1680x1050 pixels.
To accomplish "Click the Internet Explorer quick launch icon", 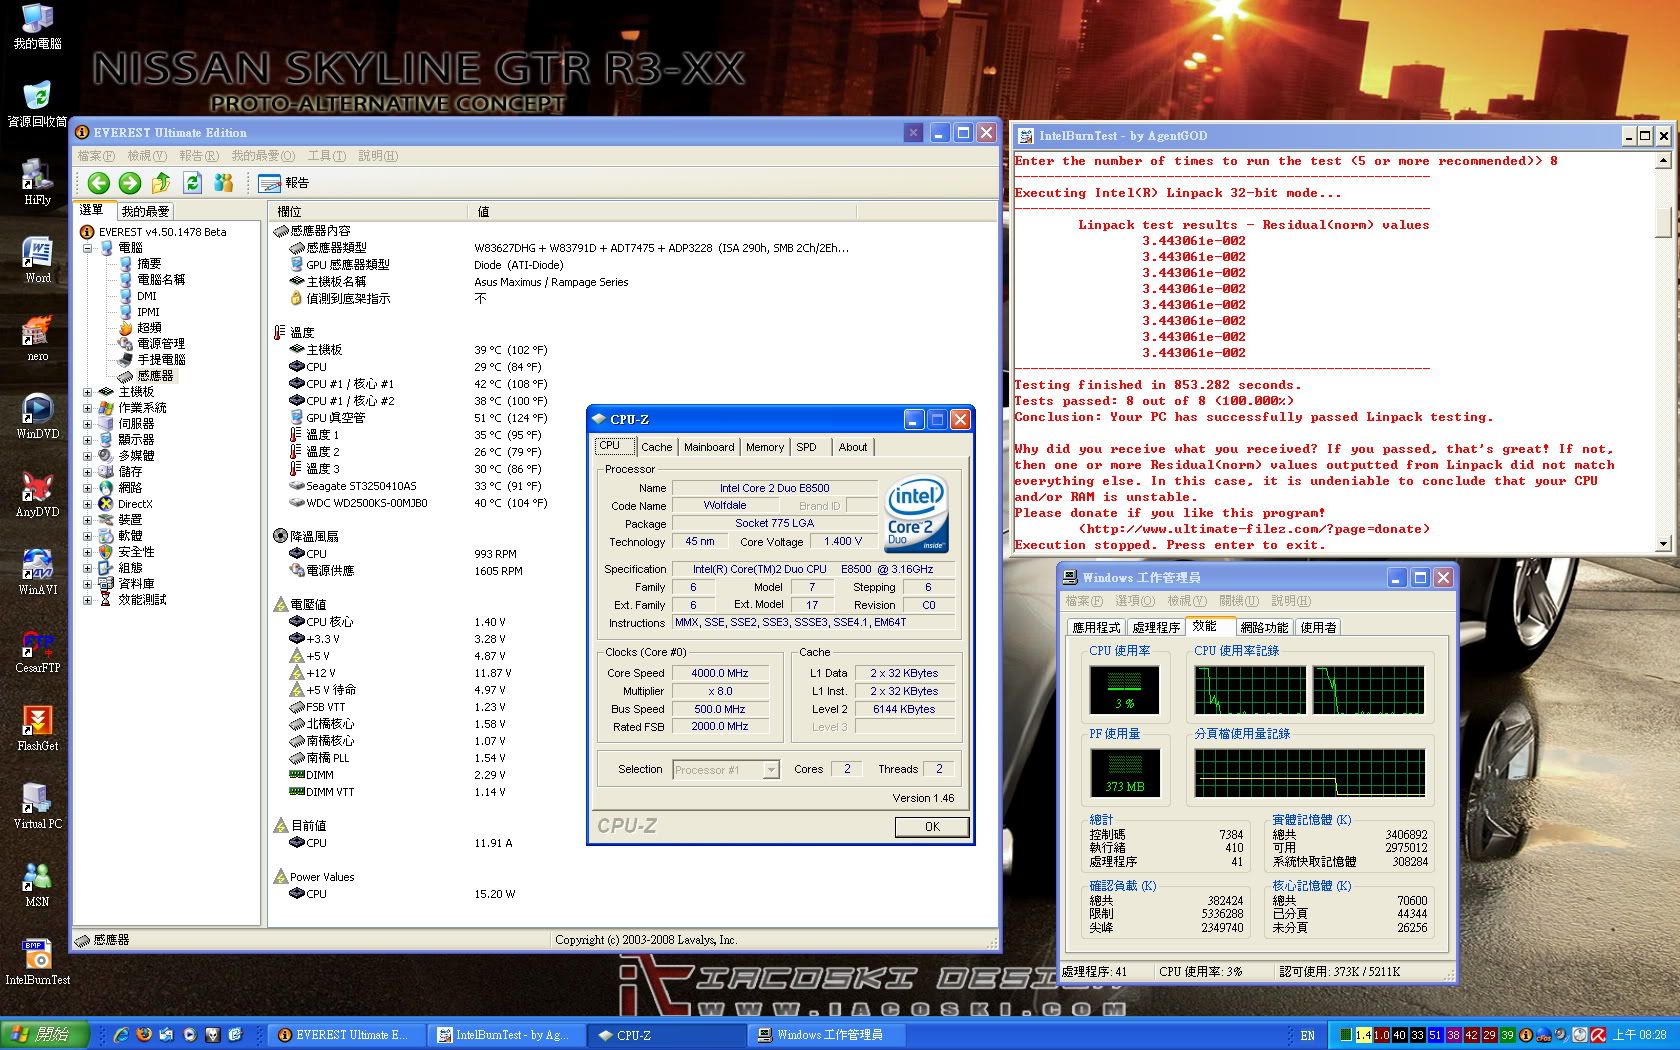I will (x=121, y=1035).
